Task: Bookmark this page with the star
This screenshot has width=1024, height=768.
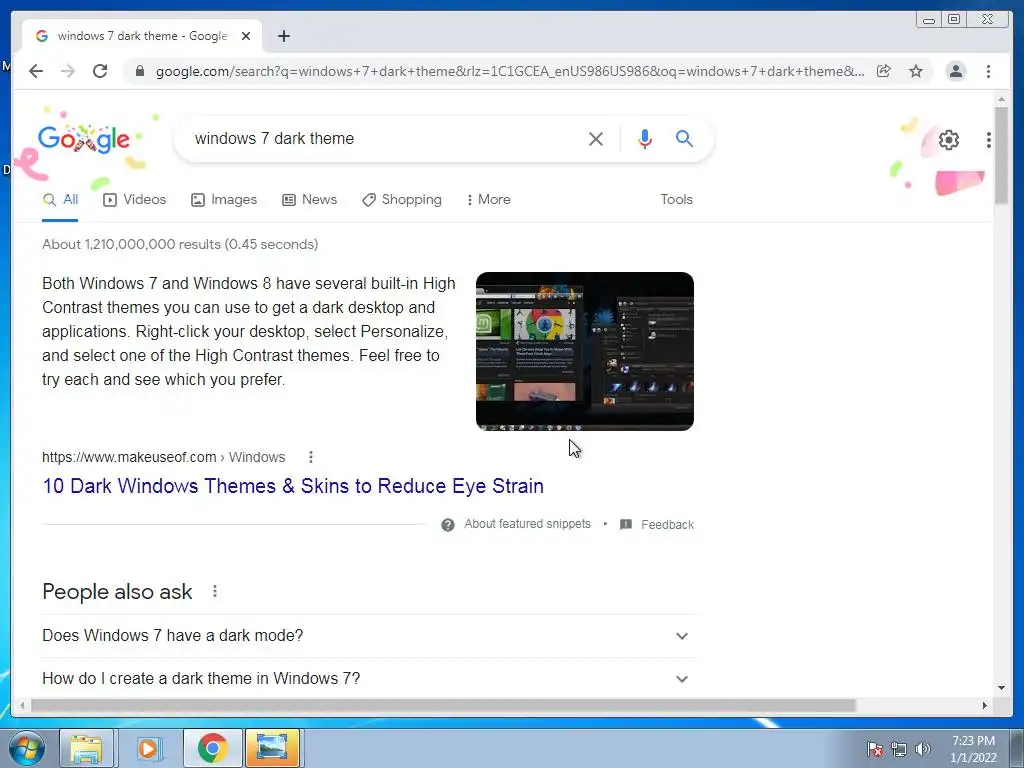Action: [916, 71]
